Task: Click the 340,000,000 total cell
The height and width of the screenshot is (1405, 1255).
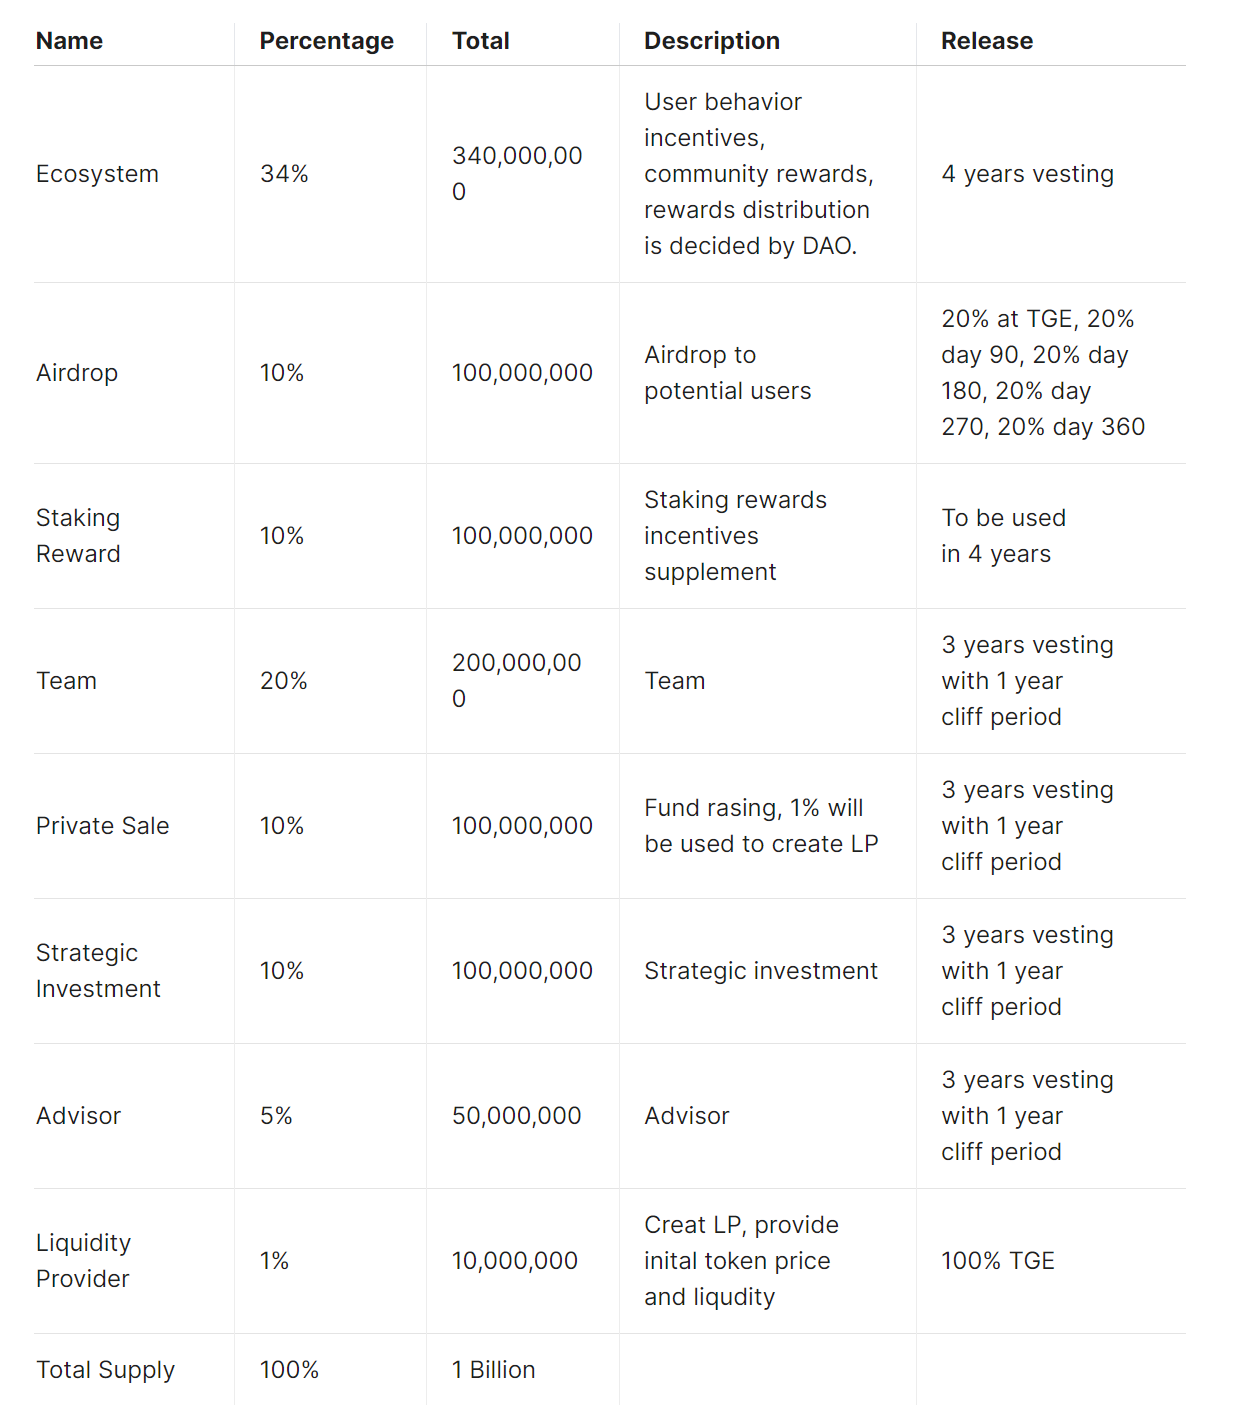Action: 517,174
